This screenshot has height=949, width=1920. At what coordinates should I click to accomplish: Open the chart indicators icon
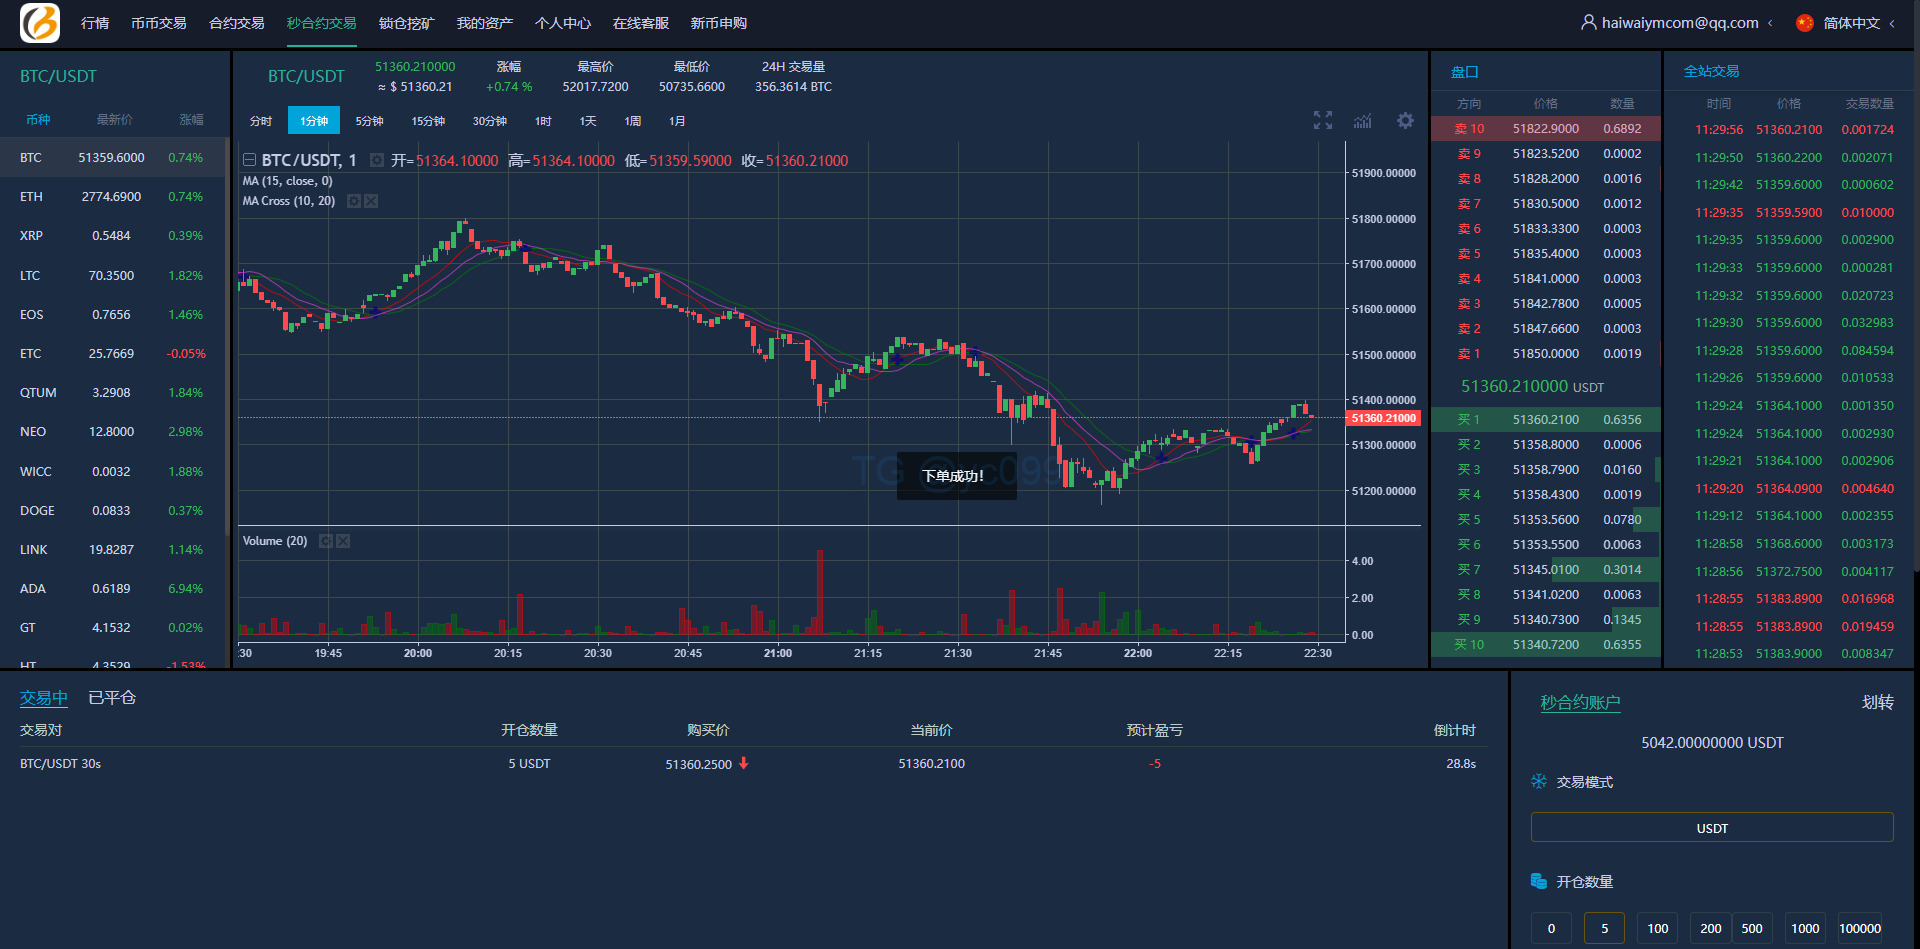point(1363,121)
